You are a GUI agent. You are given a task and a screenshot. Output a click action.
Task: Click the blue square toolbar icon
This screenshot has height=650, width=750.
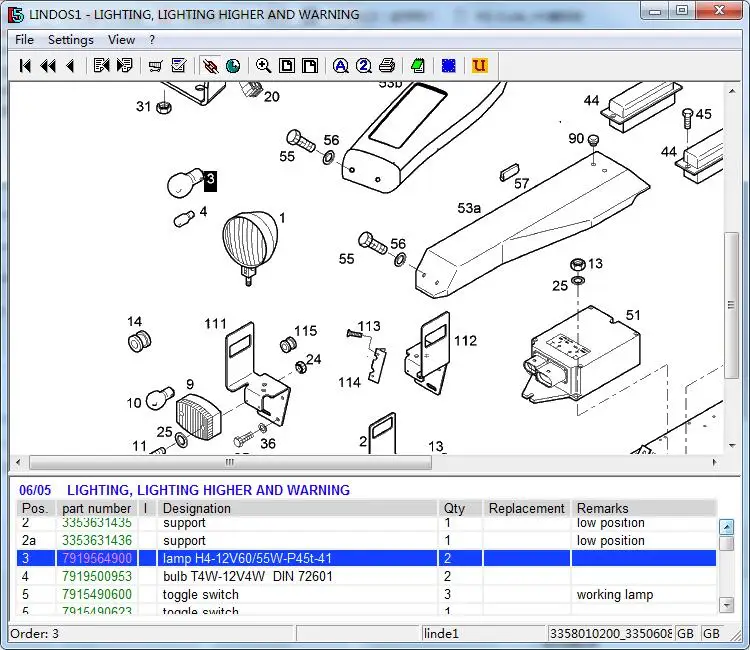click(x=449, y=66)
